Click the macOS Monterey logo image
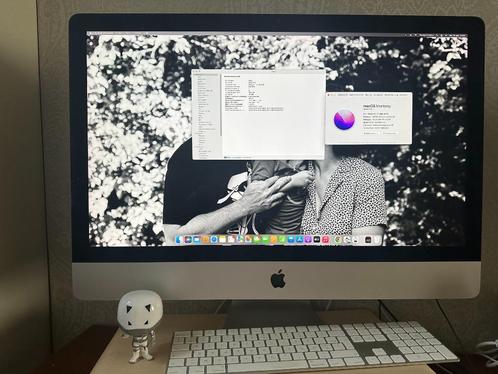Image resolution: width=498 pixels, height=374 pixels. (x=344, y=119)
